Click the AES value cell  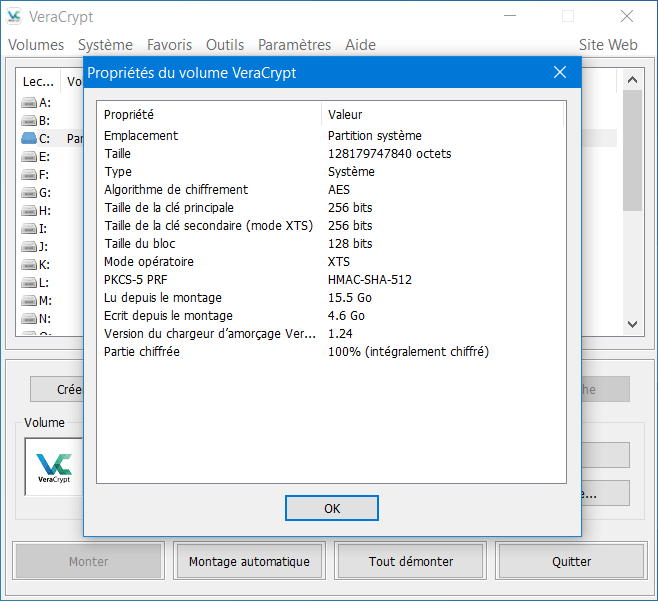click(339, 190)
